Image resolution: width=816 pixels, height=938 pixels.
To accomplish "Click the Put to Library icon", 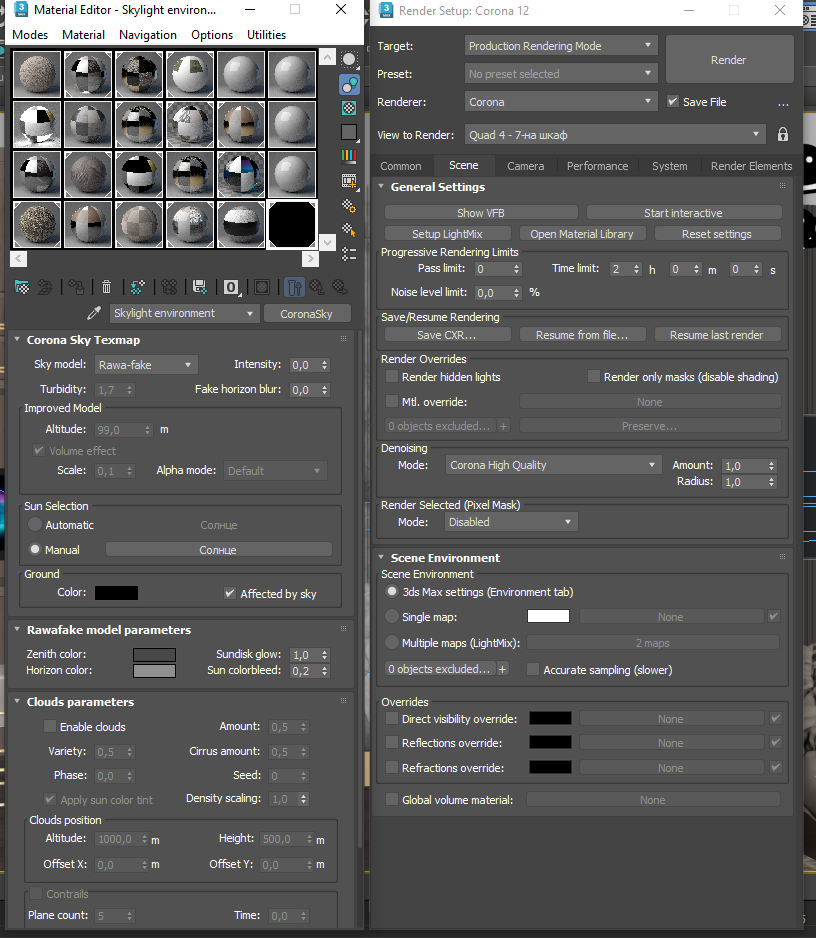I will tap(200, 287).
